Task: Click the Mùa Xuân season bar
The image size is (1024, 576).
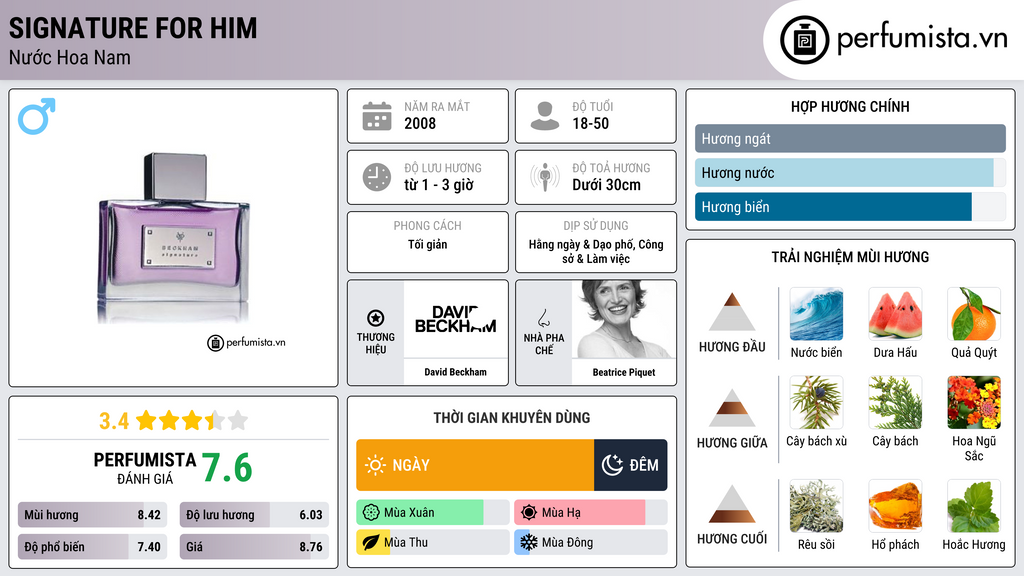Action: (x=432, y=513)
